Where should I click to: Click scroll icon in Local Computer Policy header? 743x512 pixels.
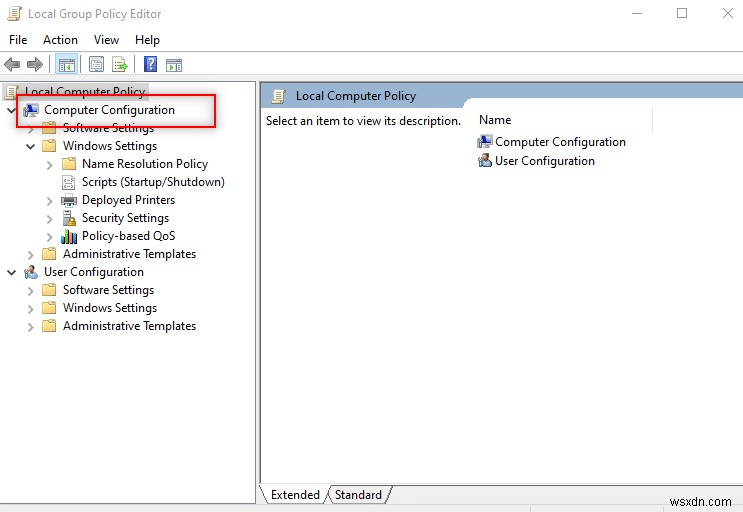pyautogui.click(x=279, y=96)
